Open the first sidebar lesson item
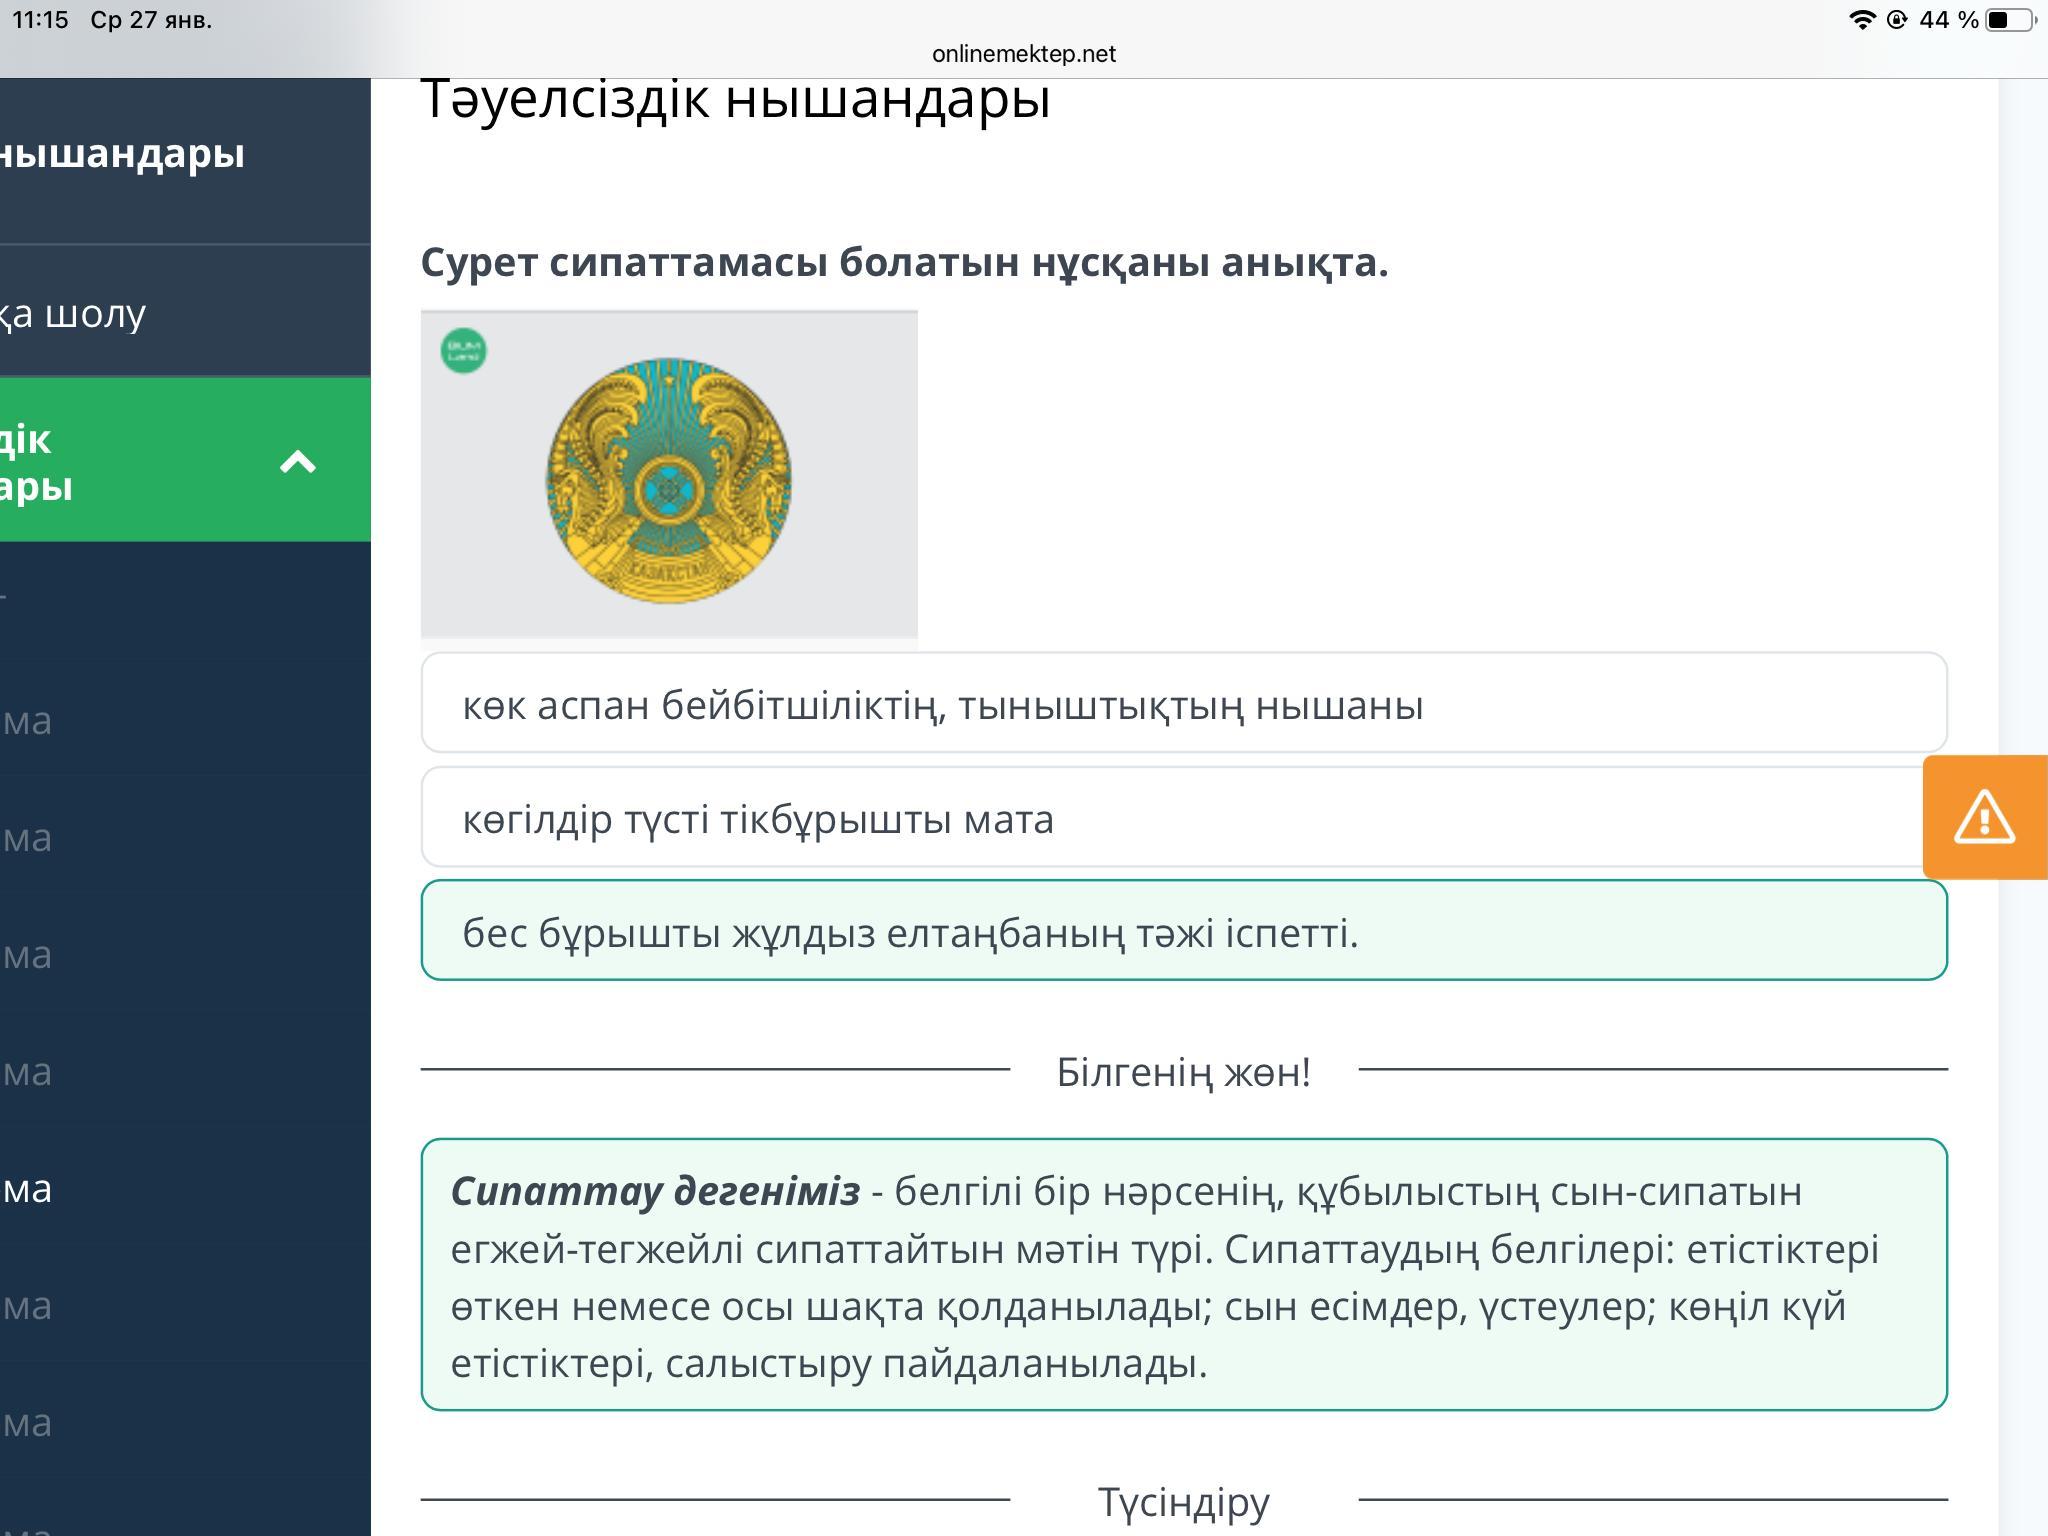Viewport: 2048px width, 1536px height. click(30, 720)
